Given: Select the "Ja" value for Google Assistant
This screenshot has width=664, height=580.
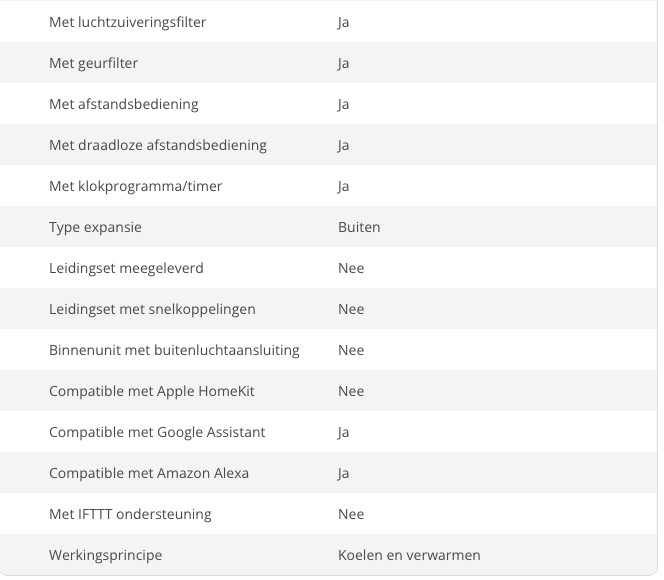Looking at the screenshot, I should pyautogui.click(x=344, y=432).
